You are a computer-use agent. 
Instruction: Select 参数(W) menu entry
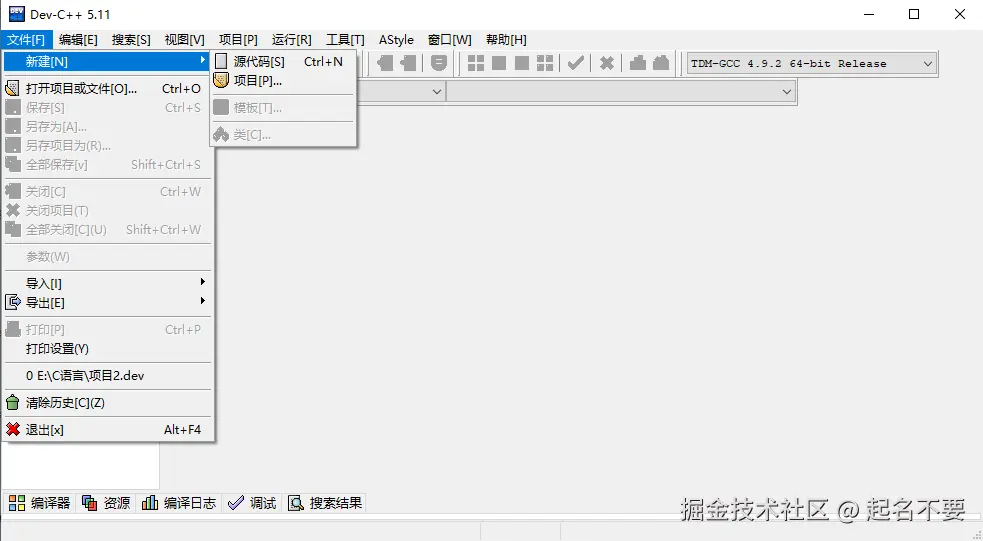pos(108,256)
